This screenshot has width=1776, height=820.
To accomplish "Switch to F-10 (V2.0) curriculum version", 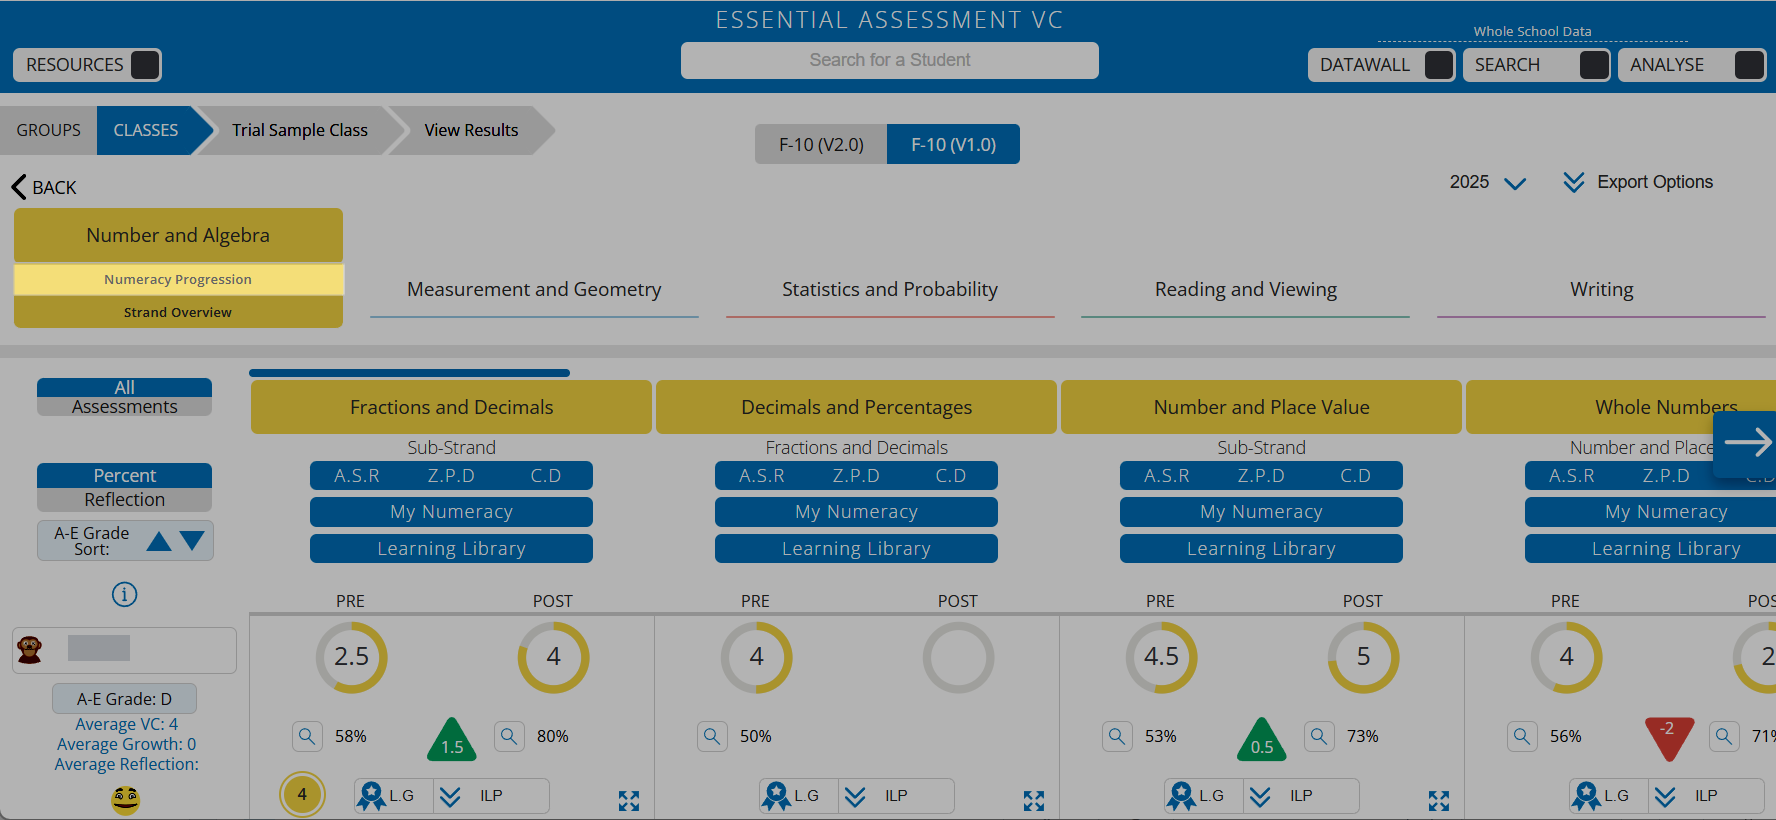I will pyautogui.click(x=821, y=144).
